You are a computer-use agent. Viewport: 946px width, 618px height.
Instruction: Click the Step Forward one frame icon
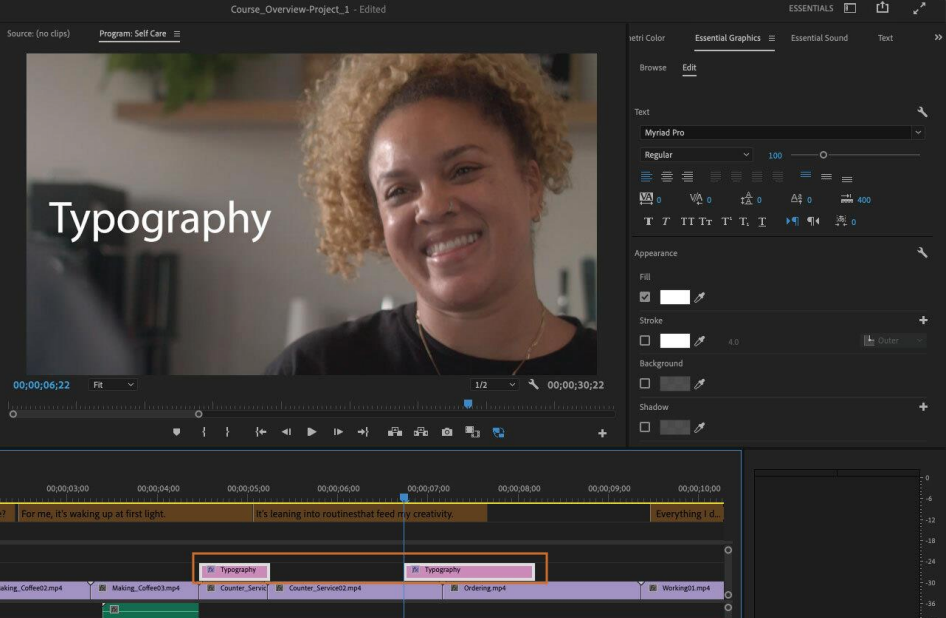338,431
